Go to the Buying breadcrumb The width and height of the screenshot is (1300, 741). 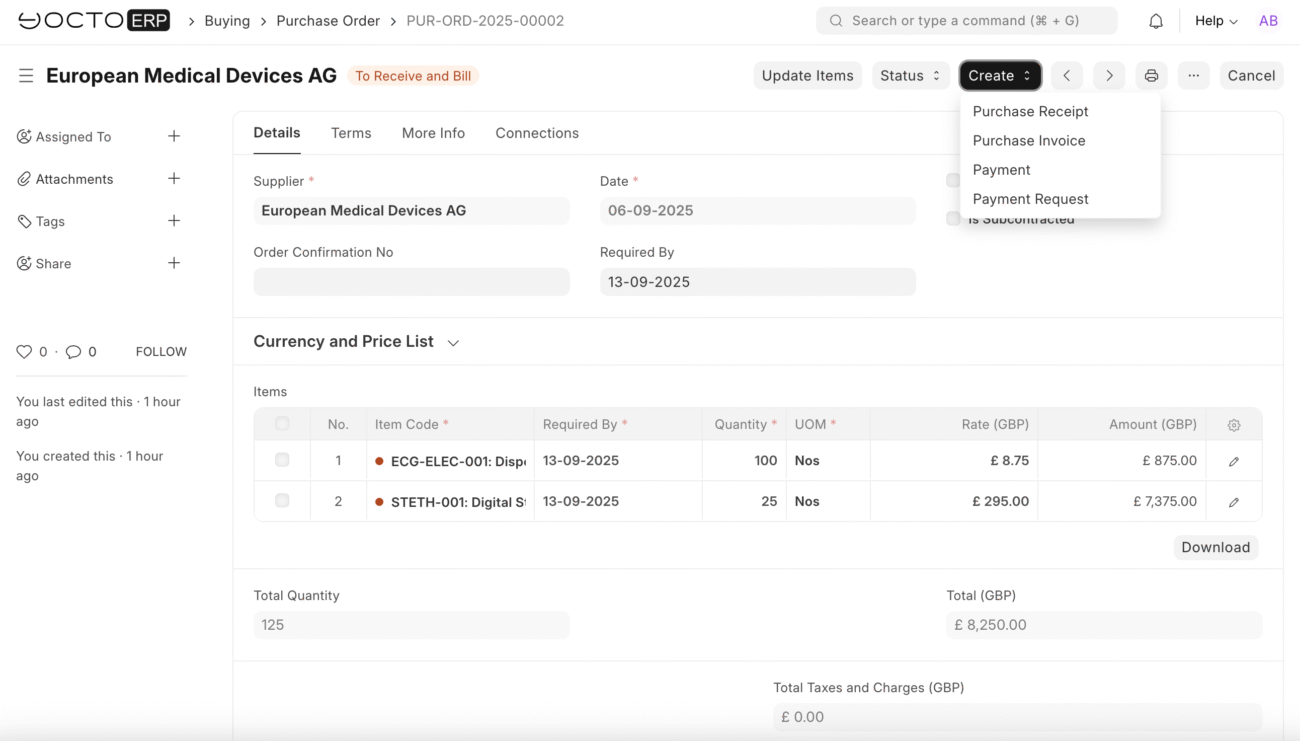(227, 21)
